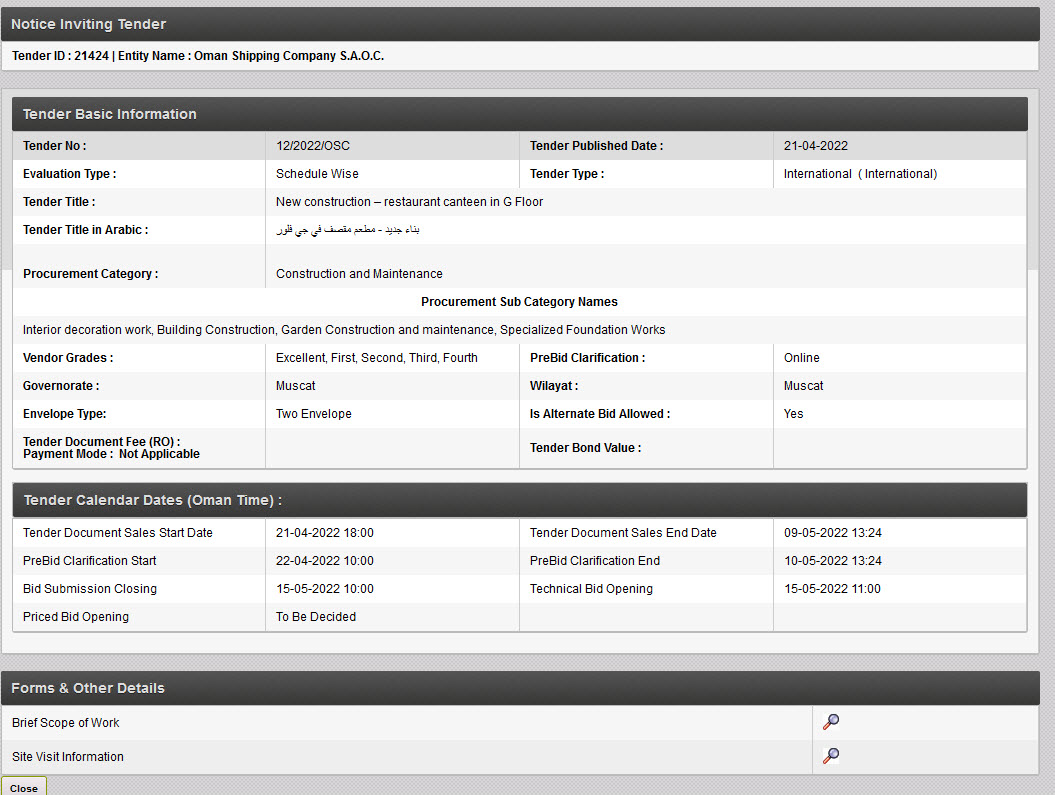Select the tender number 12/2022/OSC value
This screenshot has width=1055, height=795.
(x=313, y=146)
